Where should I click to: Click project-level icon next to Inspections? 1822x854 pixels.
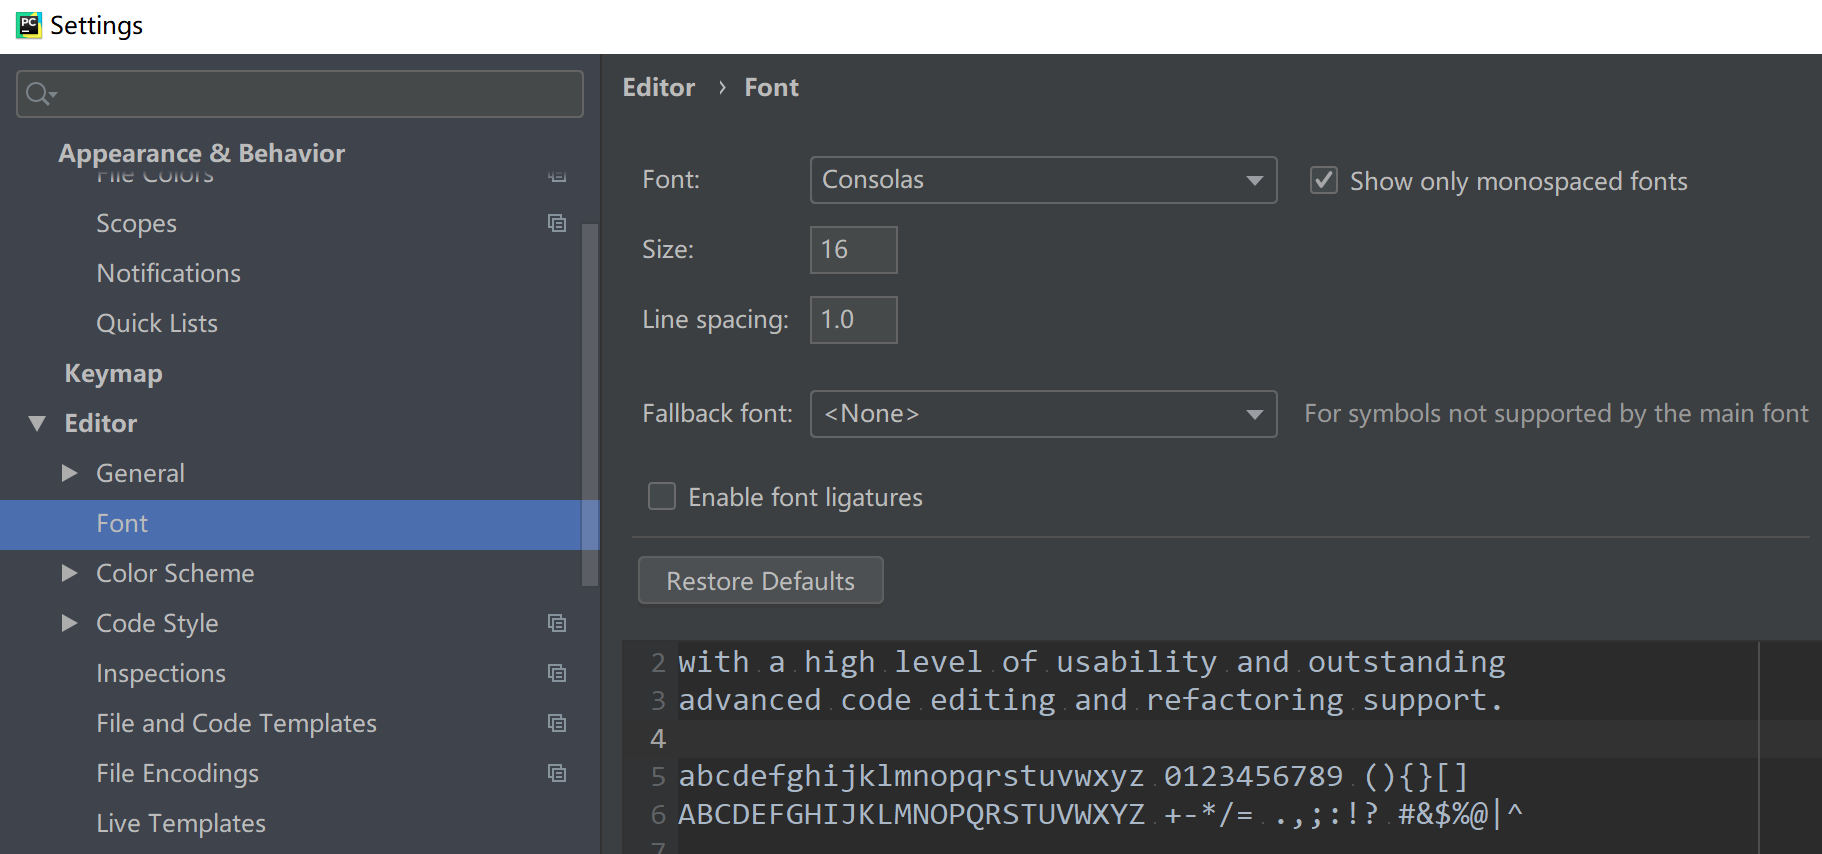(557, 673)
